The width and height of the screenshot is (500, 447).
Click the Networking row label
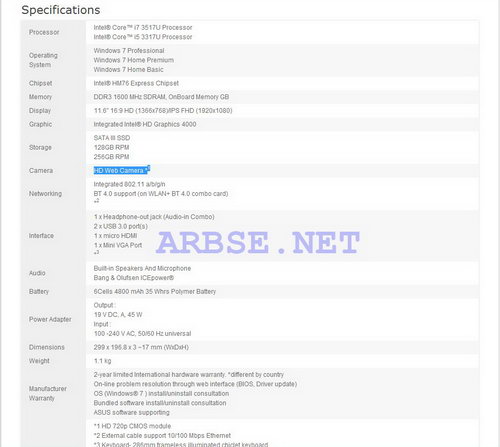45,193
